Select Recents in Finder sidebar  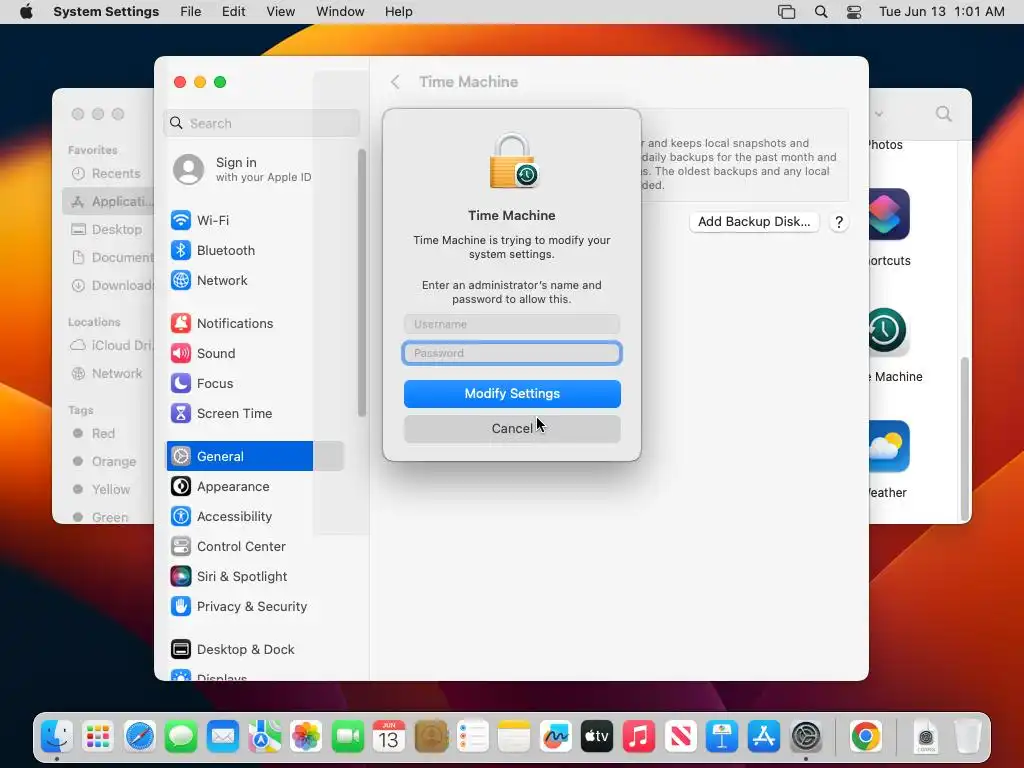tap(108, 174)
